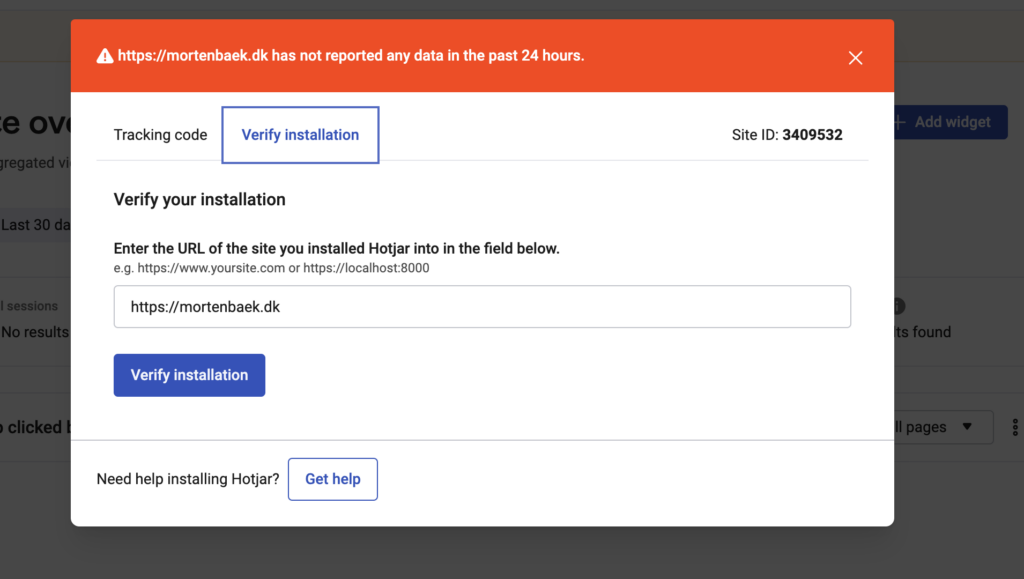Click the Last 30 days filter in background

point(35,225)
